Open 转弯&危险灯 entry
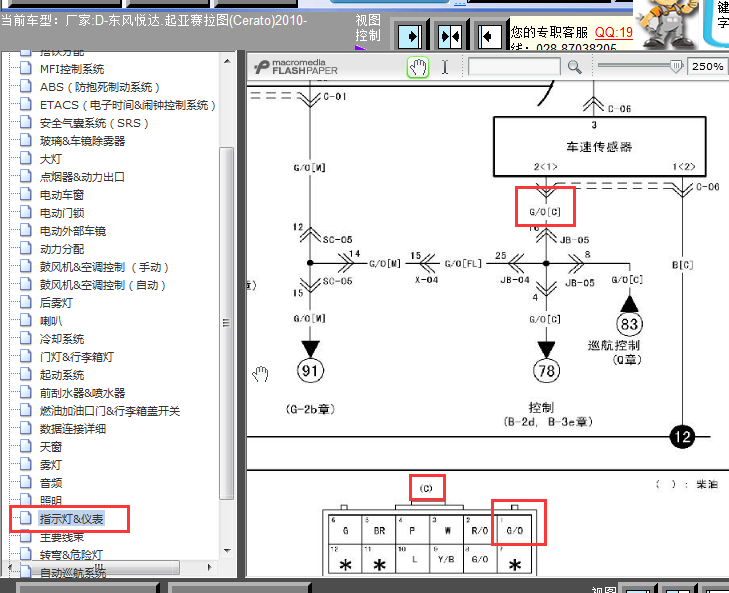The width and height of the screenshot is (729, 593). 71,555
